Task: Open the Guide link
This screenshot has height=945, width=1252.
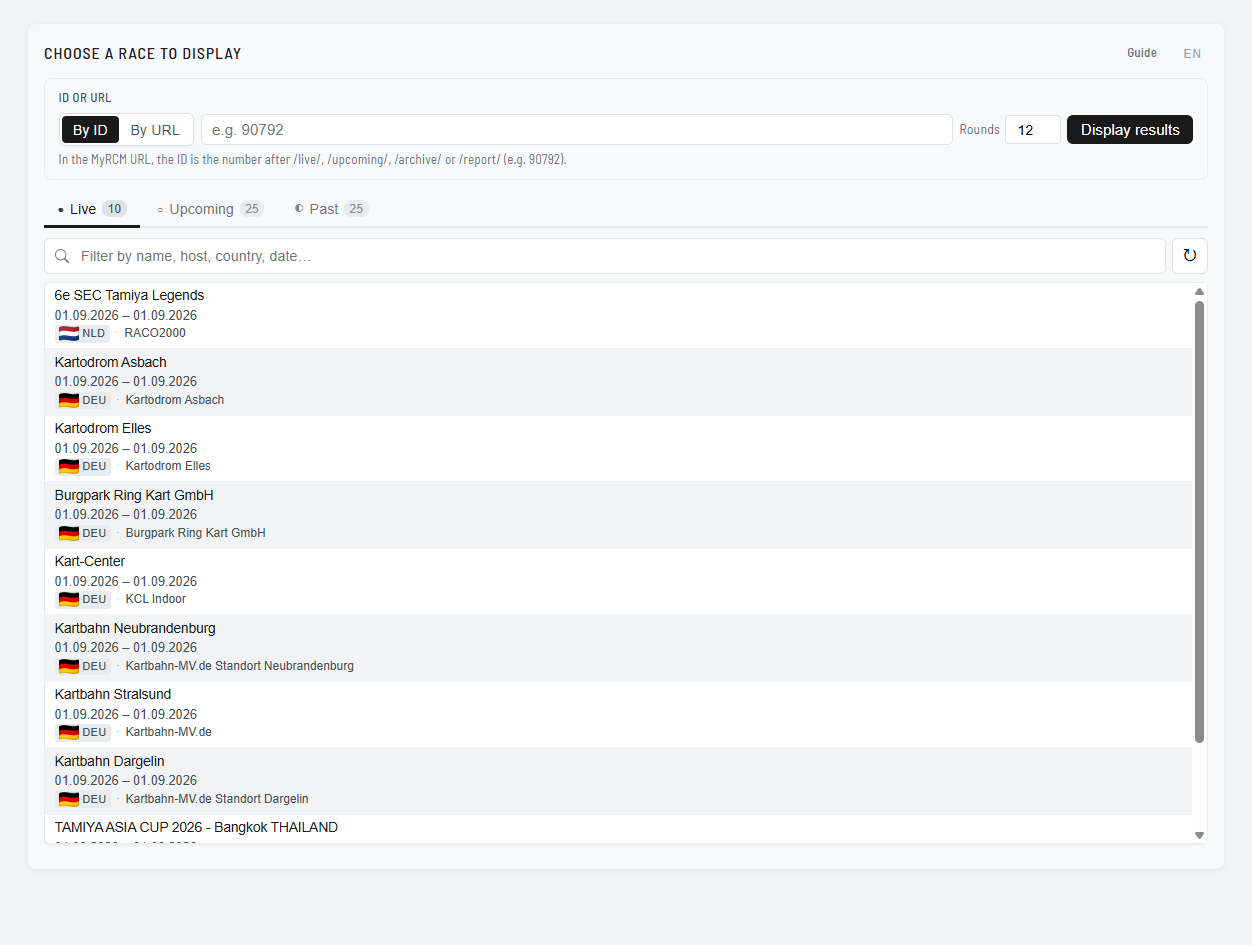Action: coord(1142,53)
